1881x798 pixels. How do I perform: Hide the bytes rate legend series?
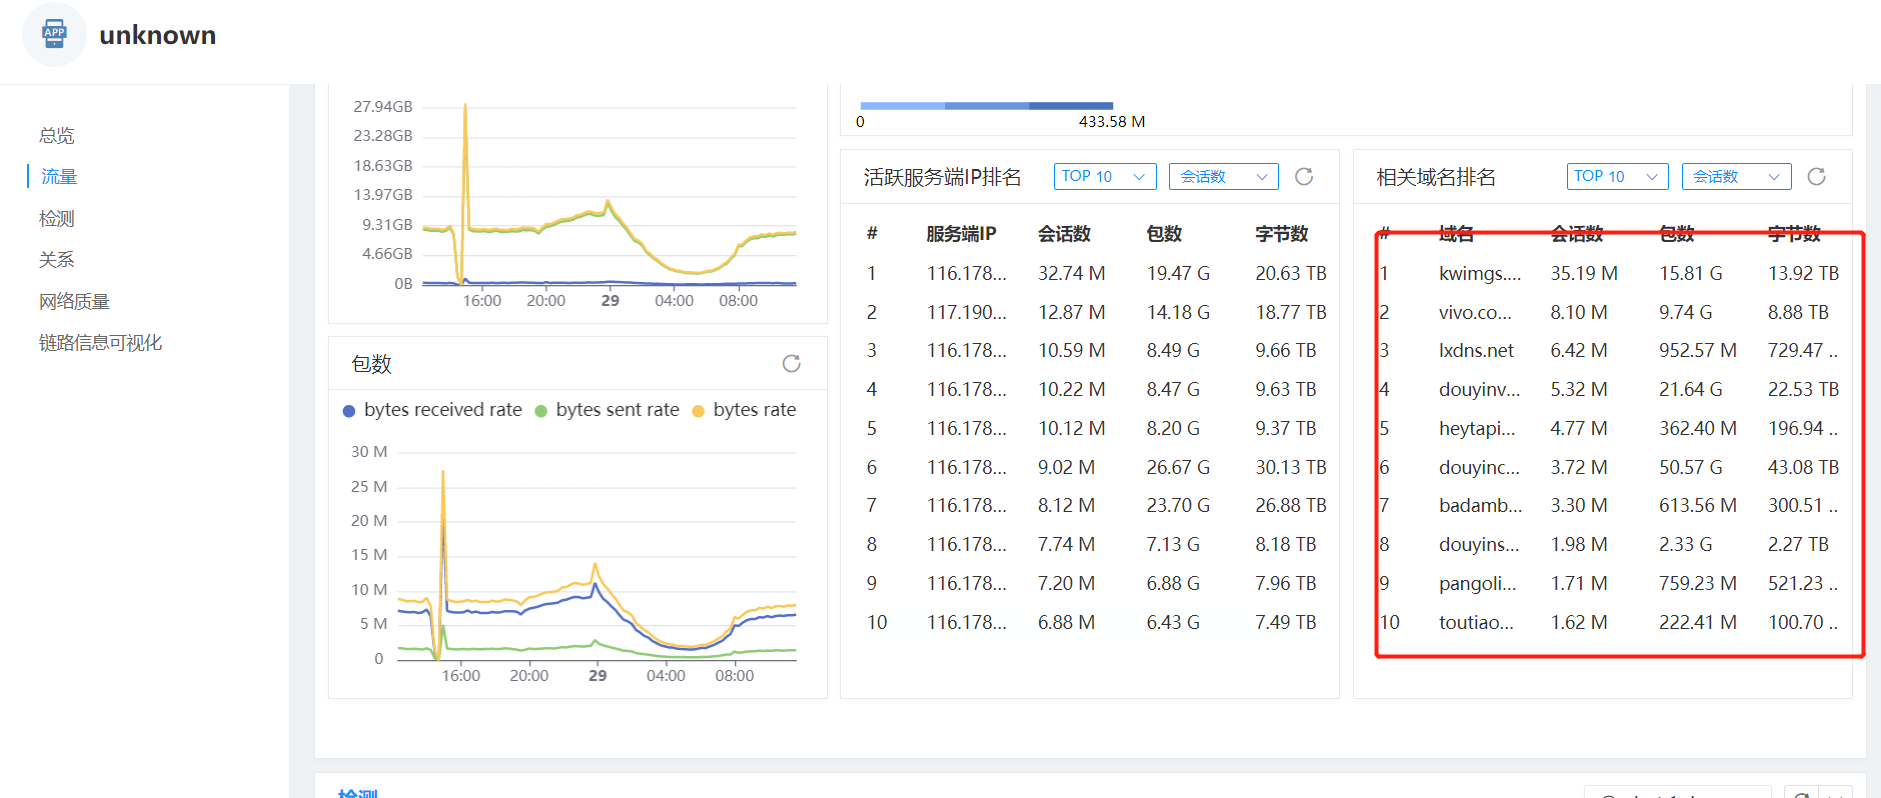(744, 410)
